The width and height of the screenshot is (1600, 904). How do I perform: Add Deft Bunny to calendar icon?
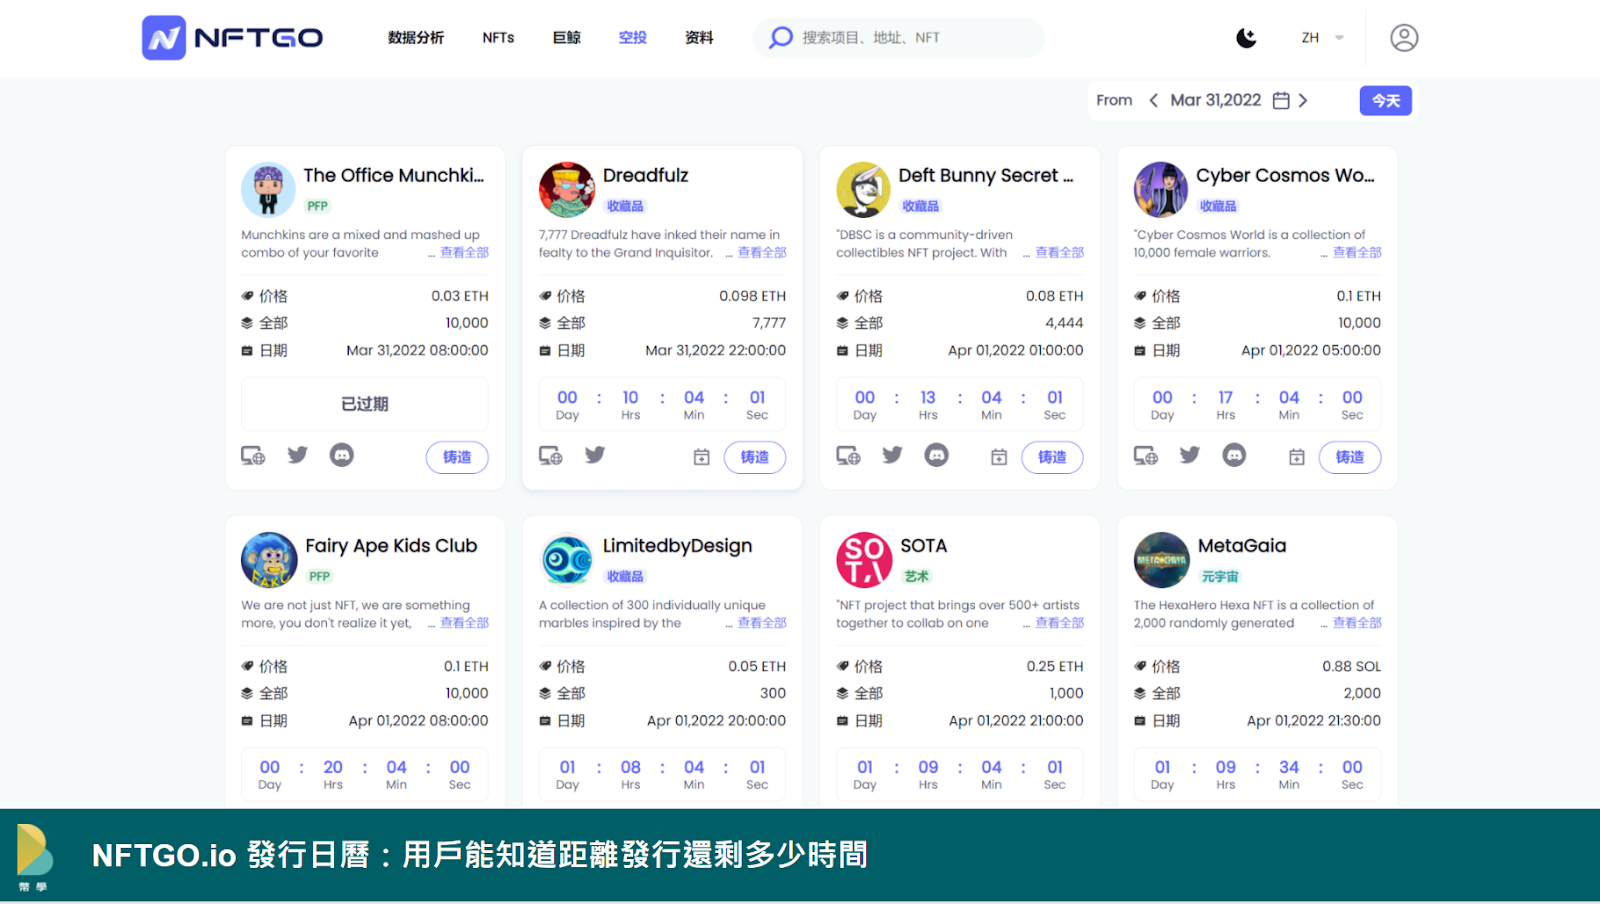pos(999,457)
